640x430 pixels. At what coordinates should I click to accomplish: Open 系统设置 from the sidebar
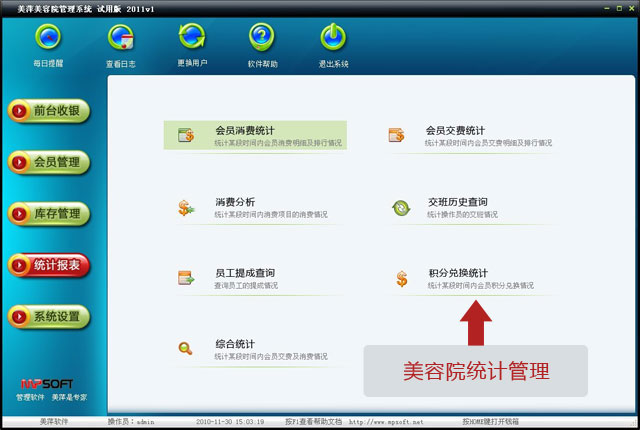(x=50, y=317)
